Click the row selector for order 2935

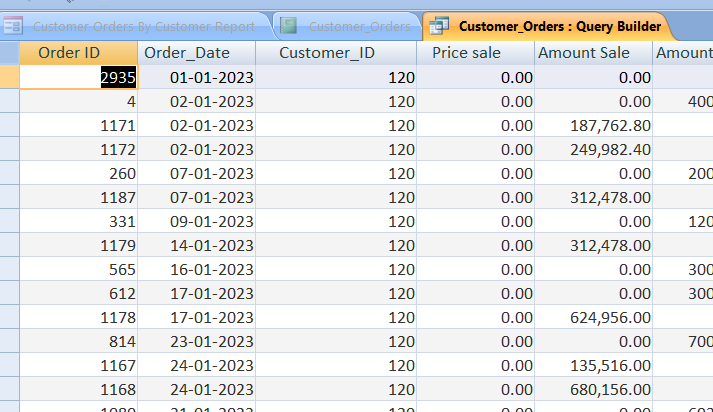tap(10, 77)
